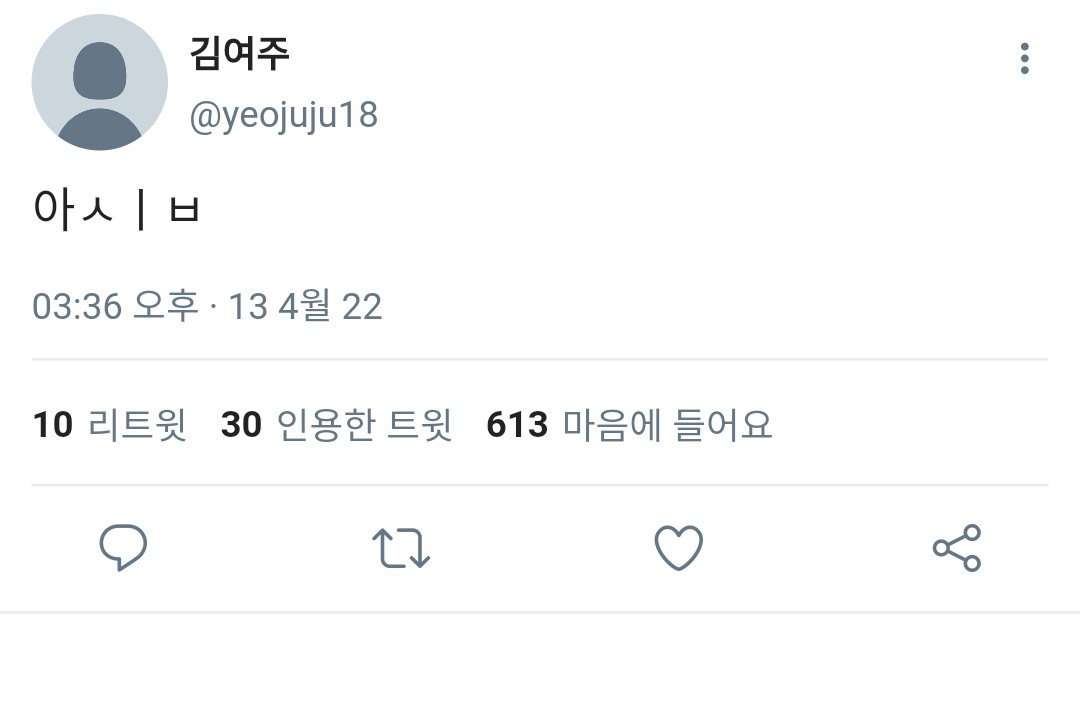The height and width of the screenshot is (714, 1080).
Task: Click the date 13 4월 22
Action: 305,306
